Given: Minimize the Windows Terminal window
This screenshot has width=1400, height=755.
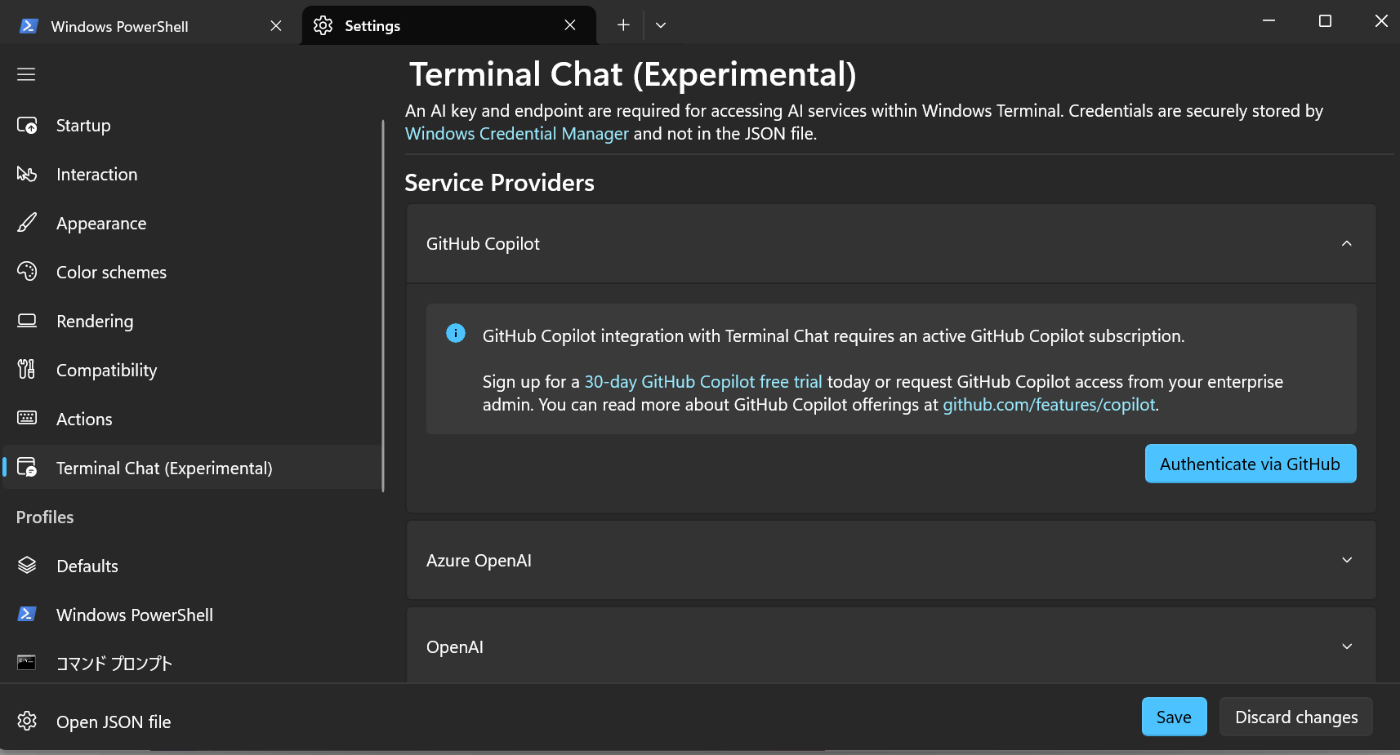Looking at the screenshot, I should [1269, 22].
